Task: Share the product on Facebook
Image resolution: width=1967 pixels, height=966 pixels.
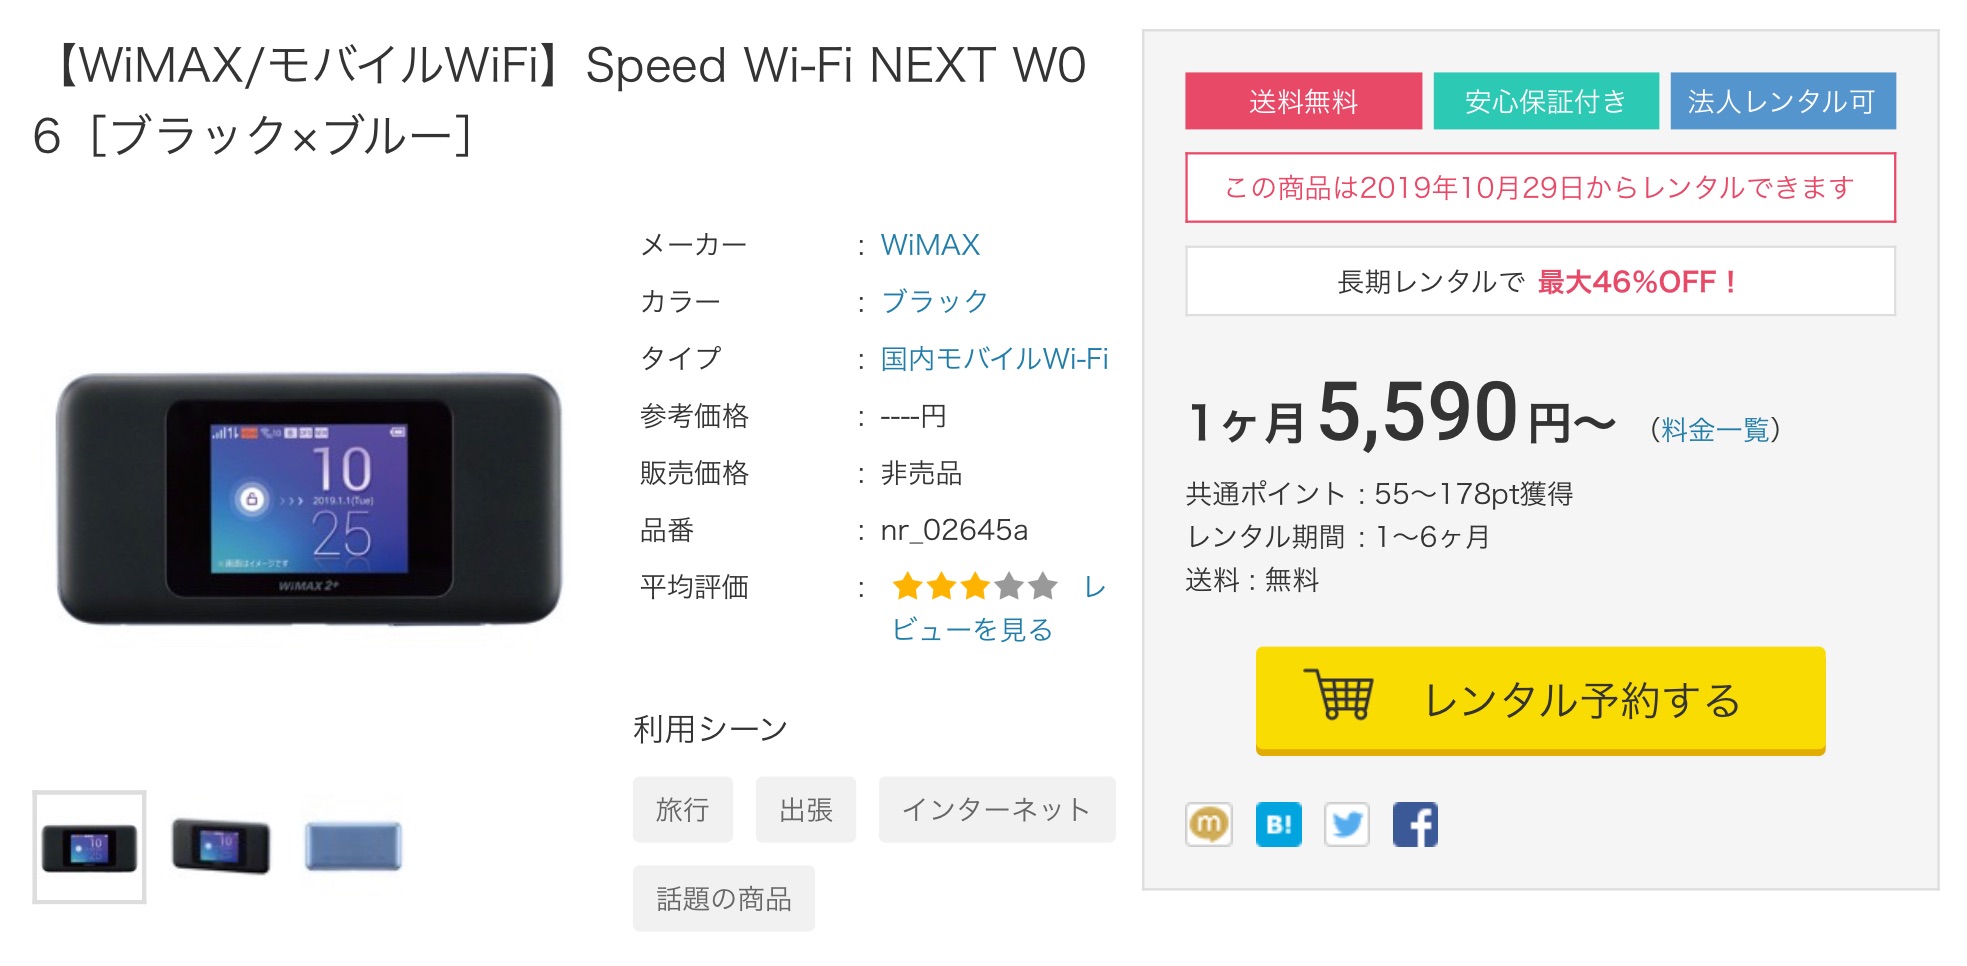Action: click(x=1415, y=824)
